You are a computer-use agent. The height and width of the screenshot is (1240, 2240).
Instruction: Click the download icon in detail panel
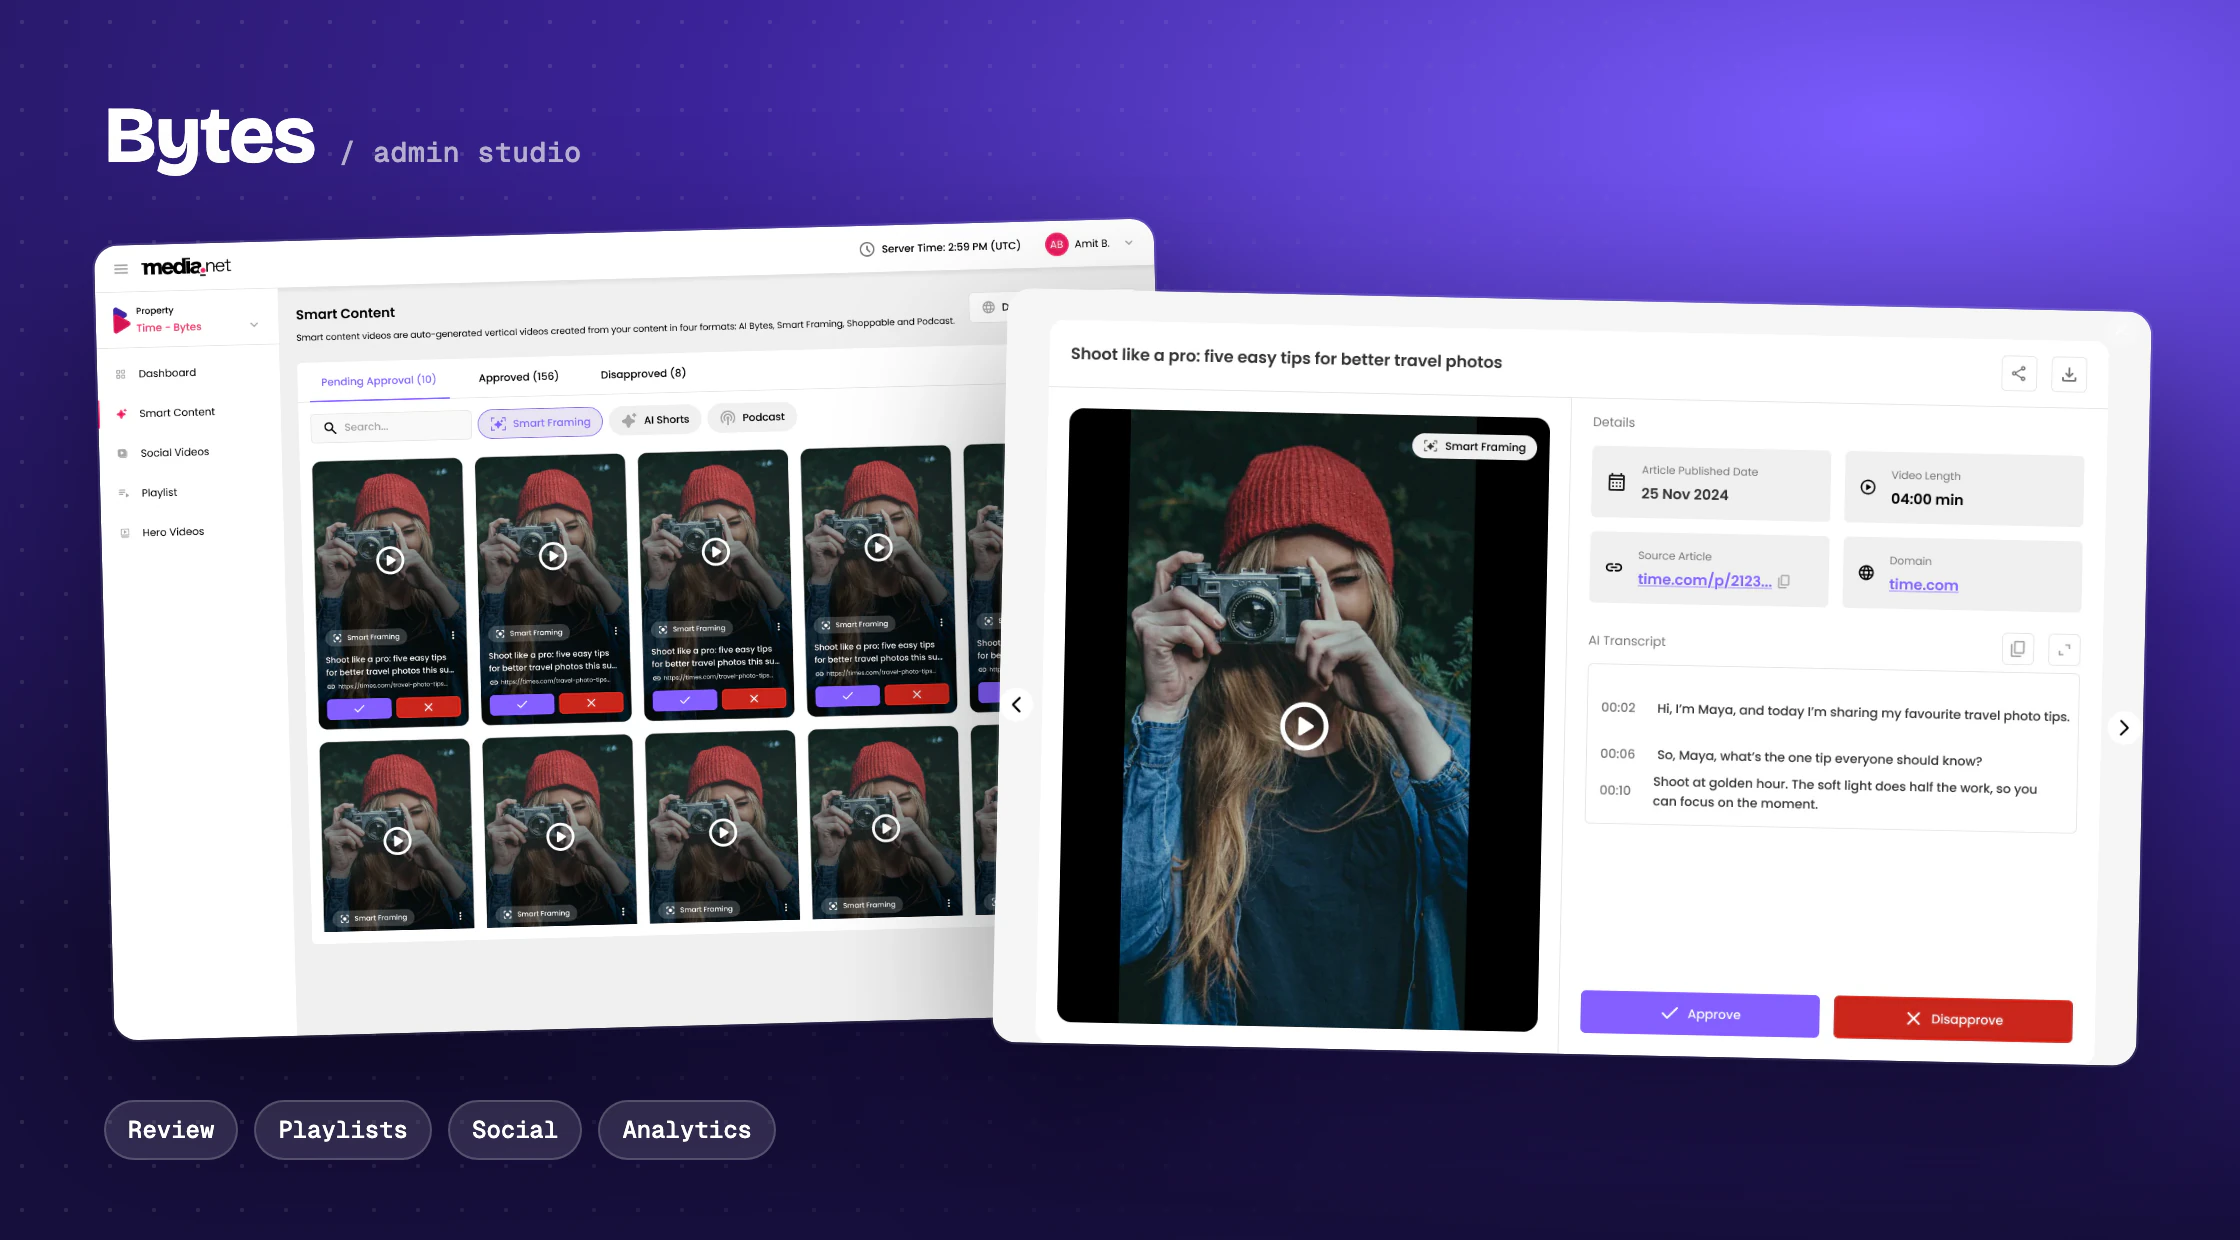[2069, 374]
